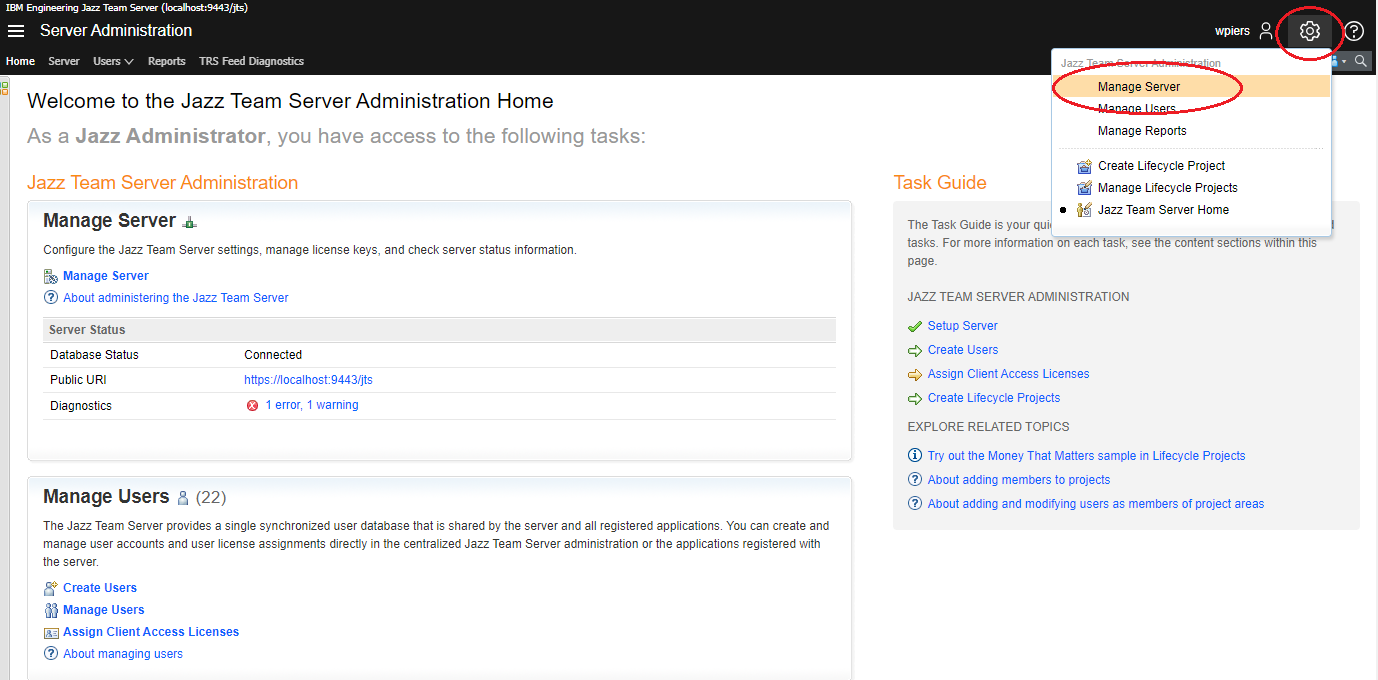The width and height of the screenshot is (1378, 680).
Task: Click Create Users in Task Guide
Action: tap(963, 350)
